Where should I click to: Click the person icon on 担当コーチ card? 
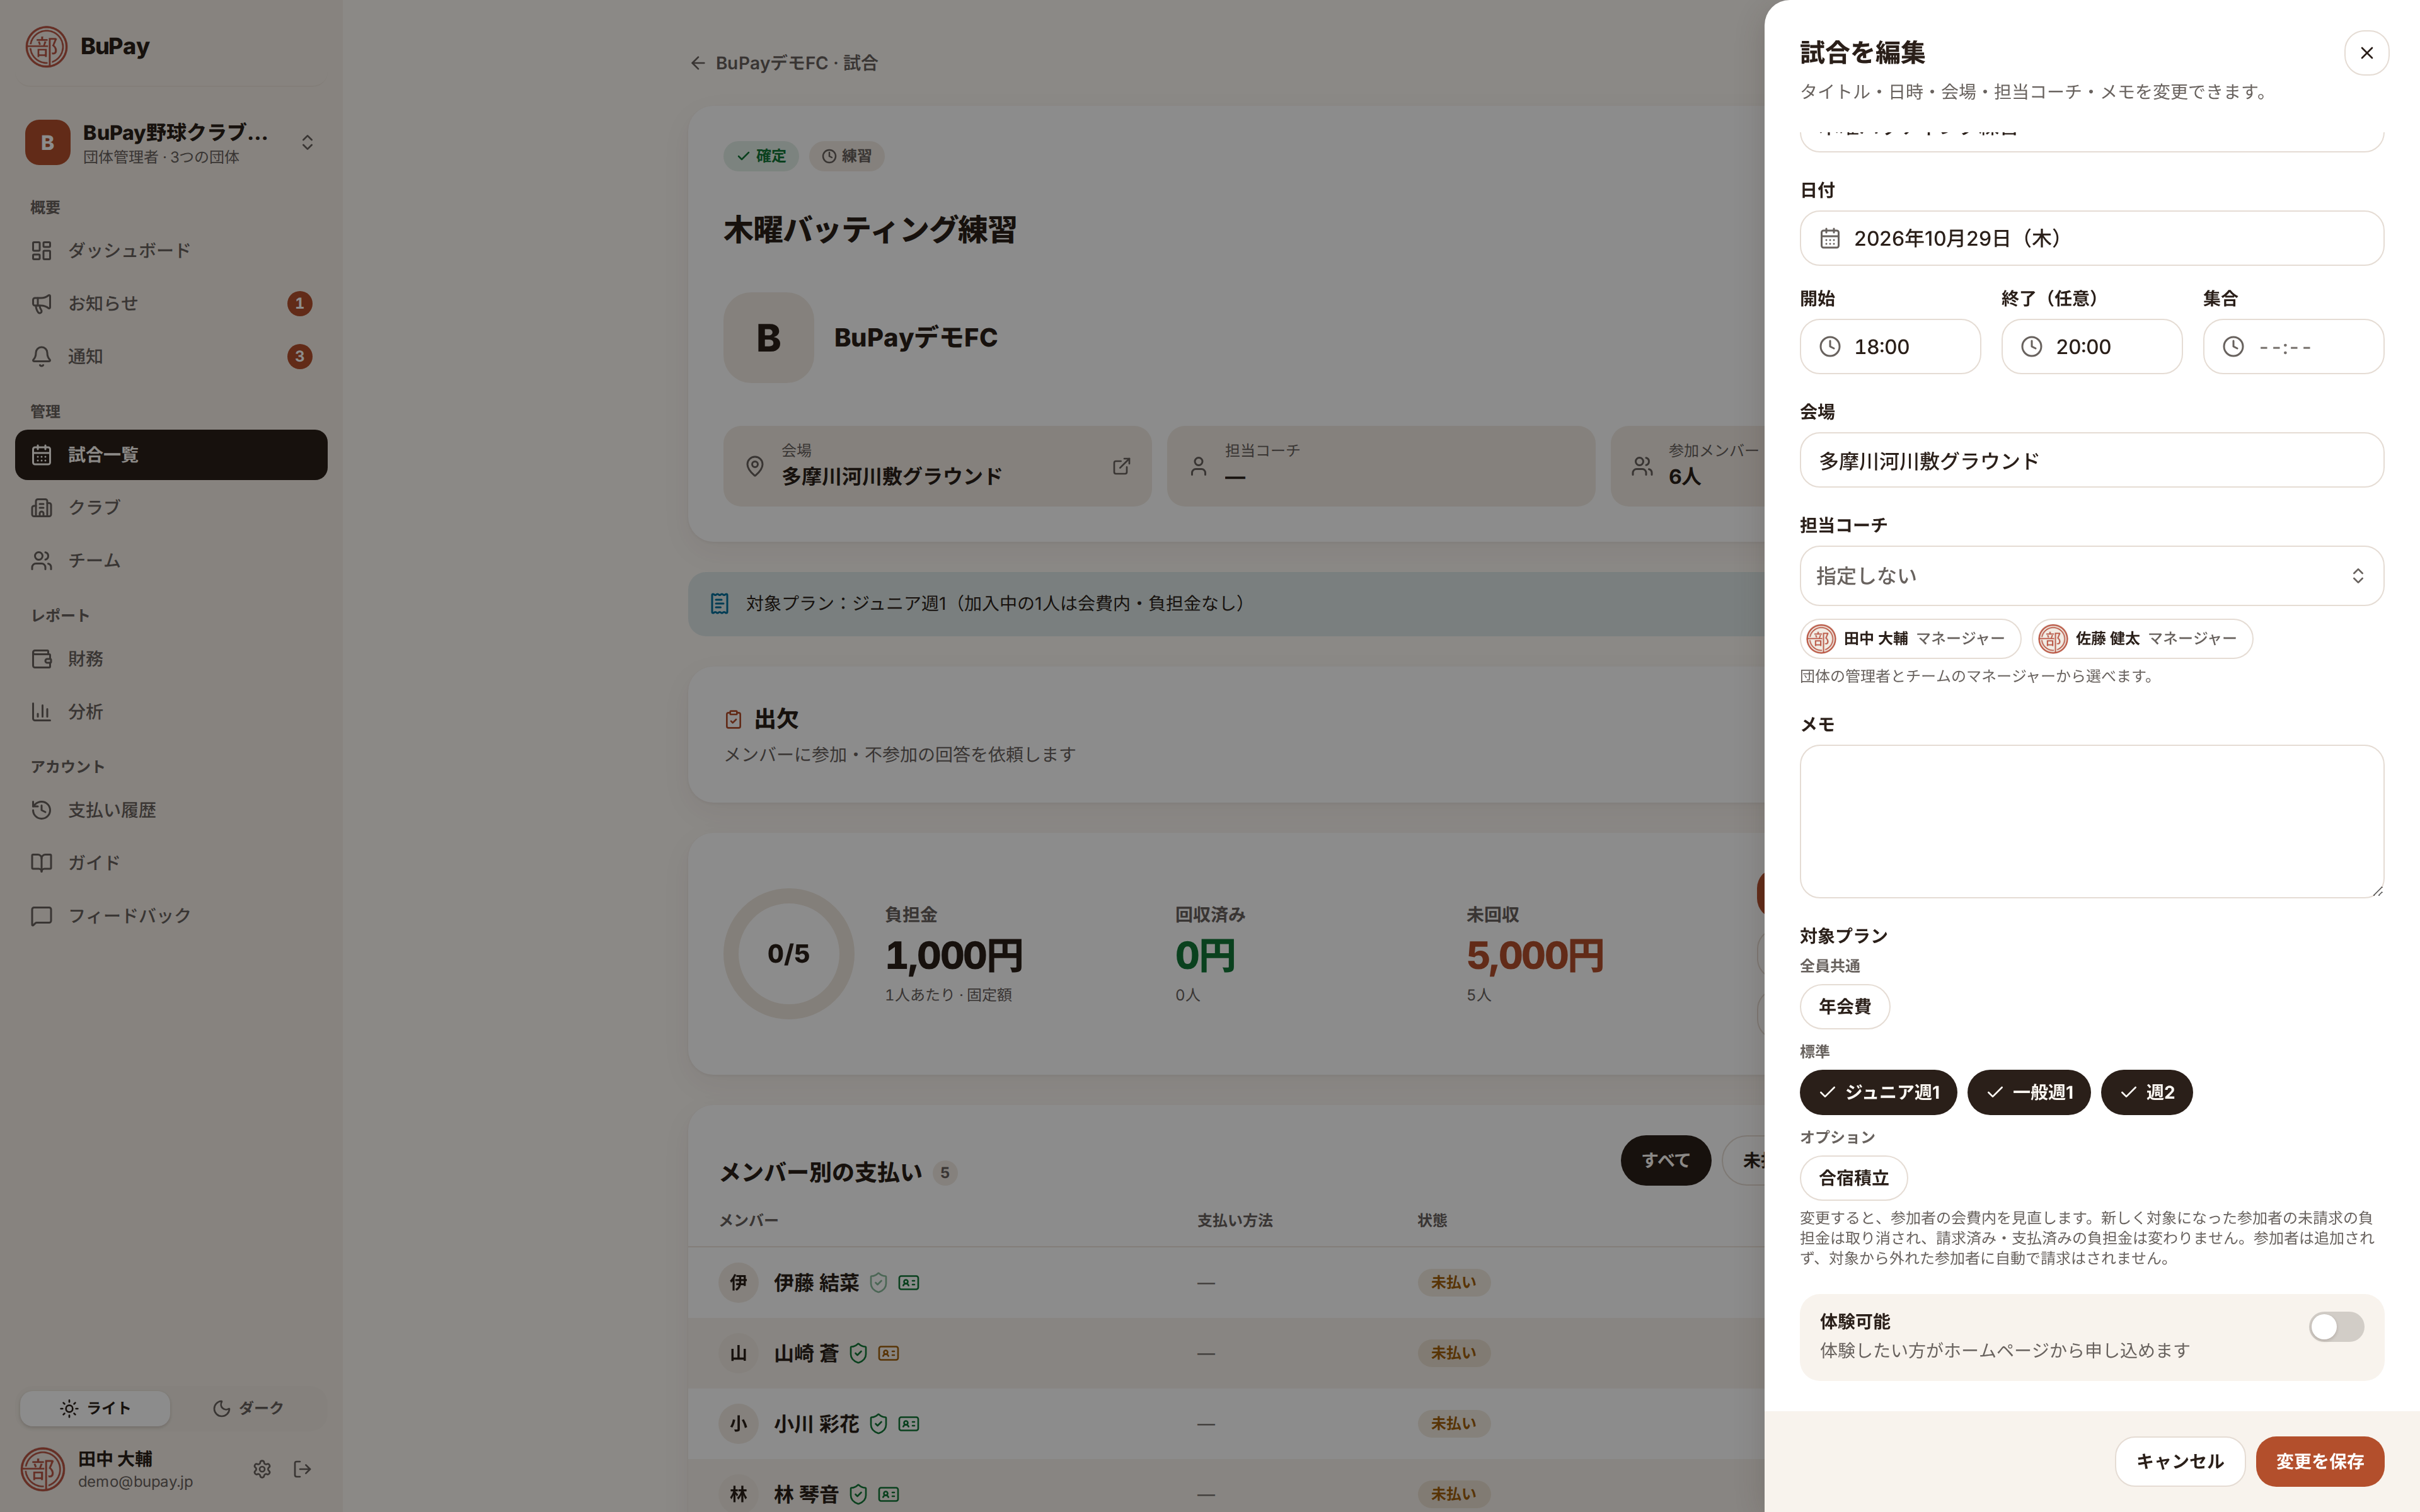tap(1198, 466)
